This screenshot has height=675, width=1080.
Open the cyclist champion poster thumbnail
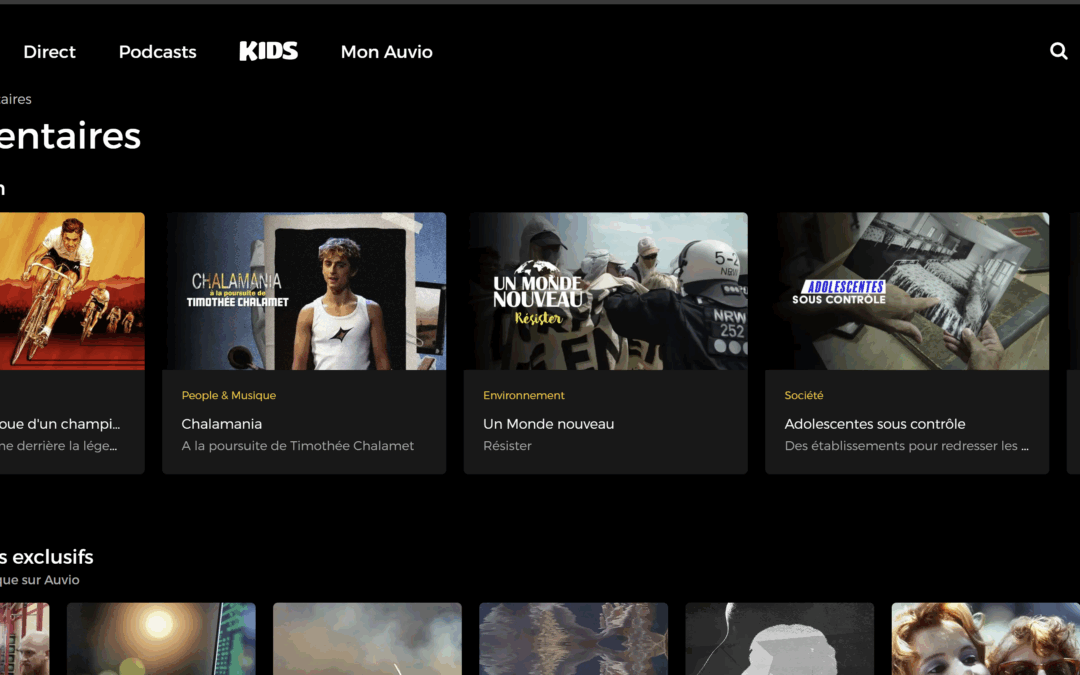coord(72,291)
